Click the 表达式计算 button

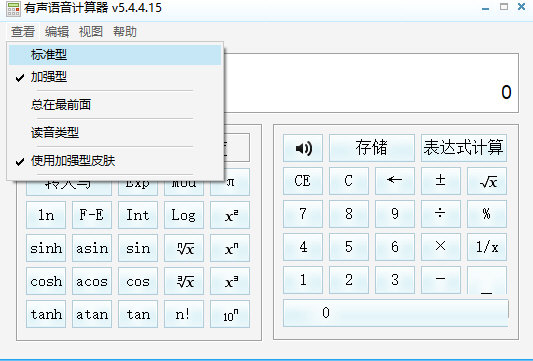click(464, 148)
